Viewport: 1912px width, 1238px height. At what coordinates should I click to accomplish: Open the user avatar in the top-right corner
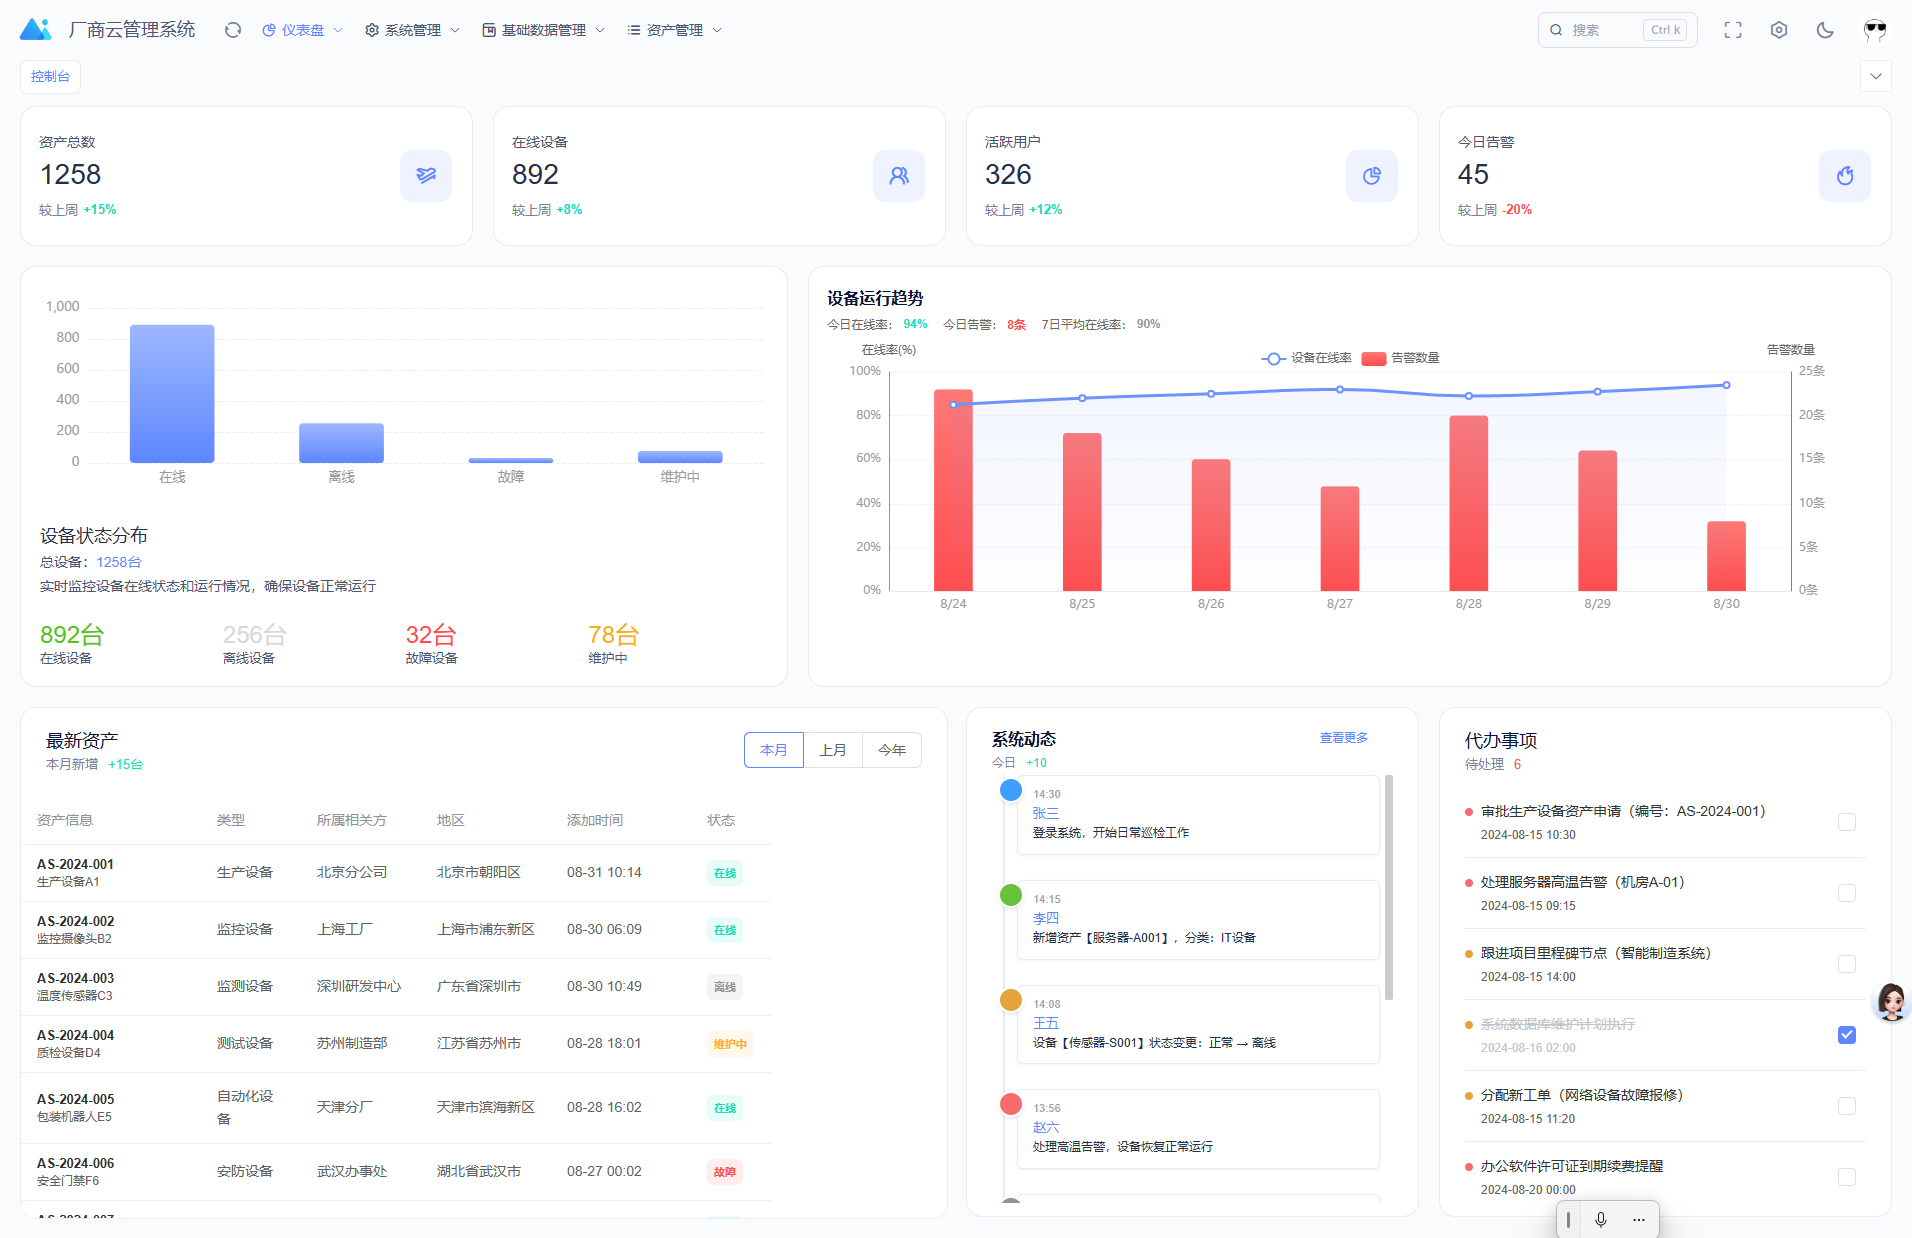pyautogui.click(x=1875, y=30)
